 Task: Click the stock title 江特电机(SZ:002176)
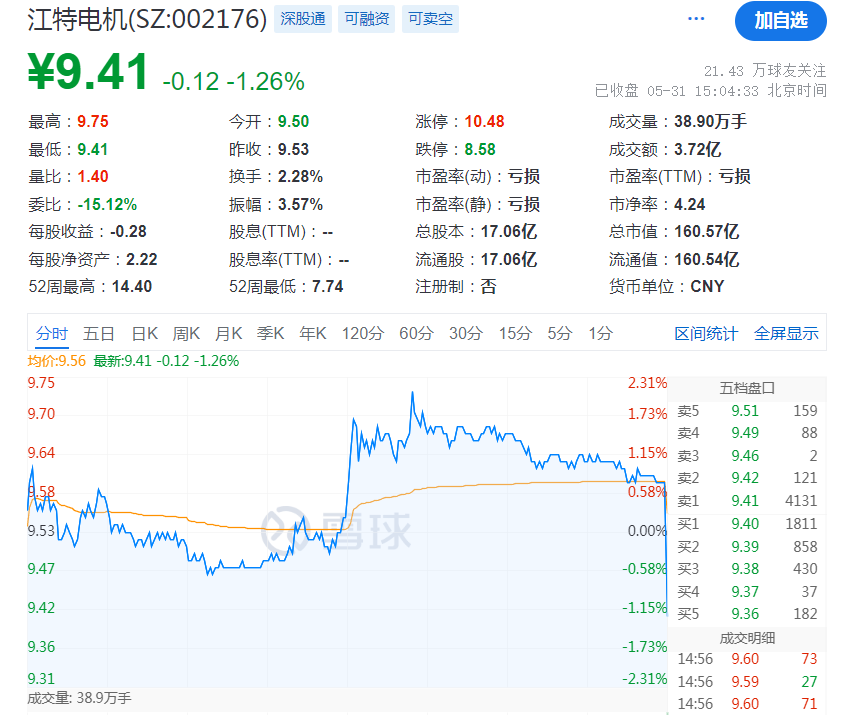click(x=147, y=19)
